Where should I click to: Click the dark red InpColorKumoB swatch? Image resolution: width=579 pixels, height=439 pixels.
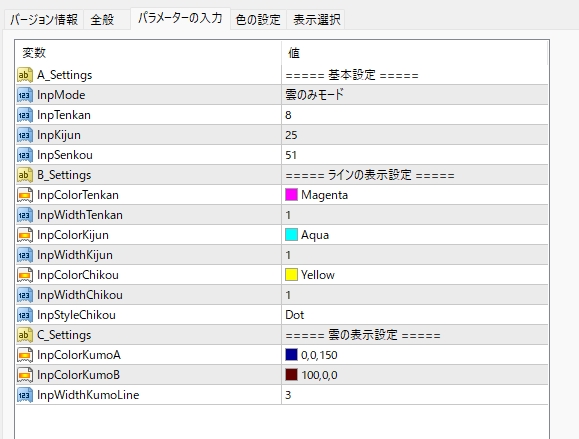(291, 374)
